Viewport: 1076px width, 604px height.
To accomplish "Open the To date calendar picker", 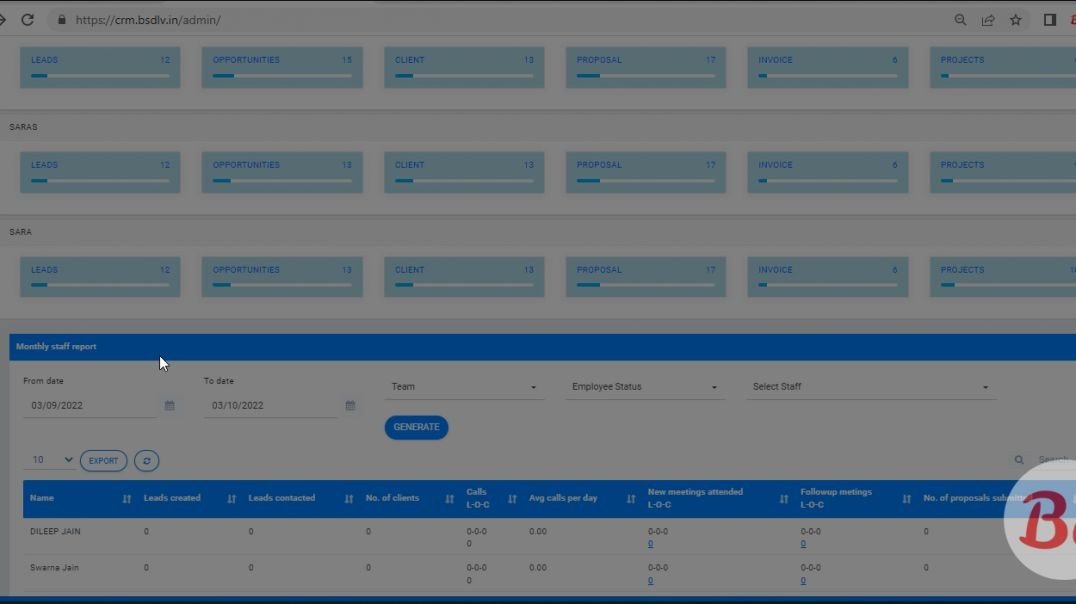I will coord(349,405).
